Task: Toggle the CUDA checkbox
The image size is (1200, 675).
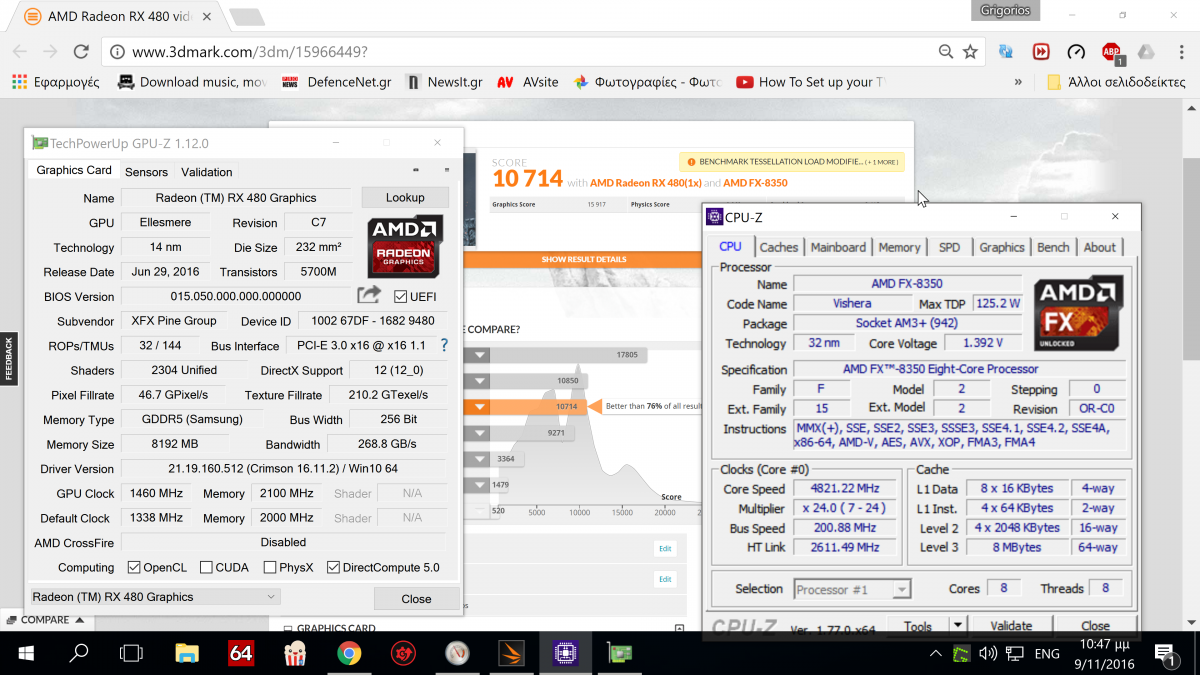Action: coord(206,567)
